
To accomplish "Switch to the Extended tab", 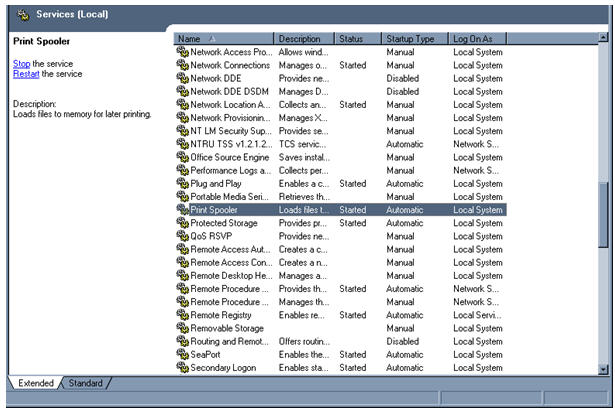I will coord(34,383).
